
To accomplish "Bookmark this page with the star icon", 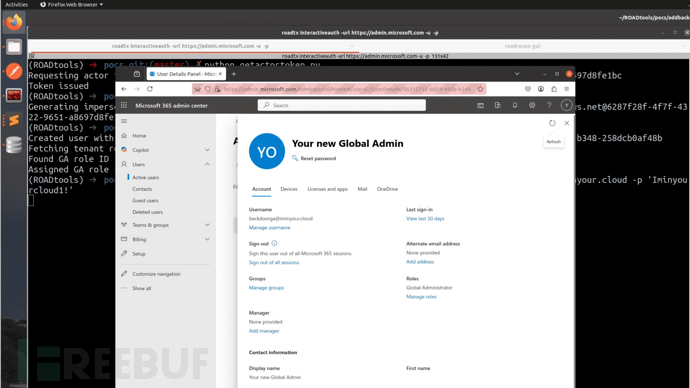I will point(480,89).
